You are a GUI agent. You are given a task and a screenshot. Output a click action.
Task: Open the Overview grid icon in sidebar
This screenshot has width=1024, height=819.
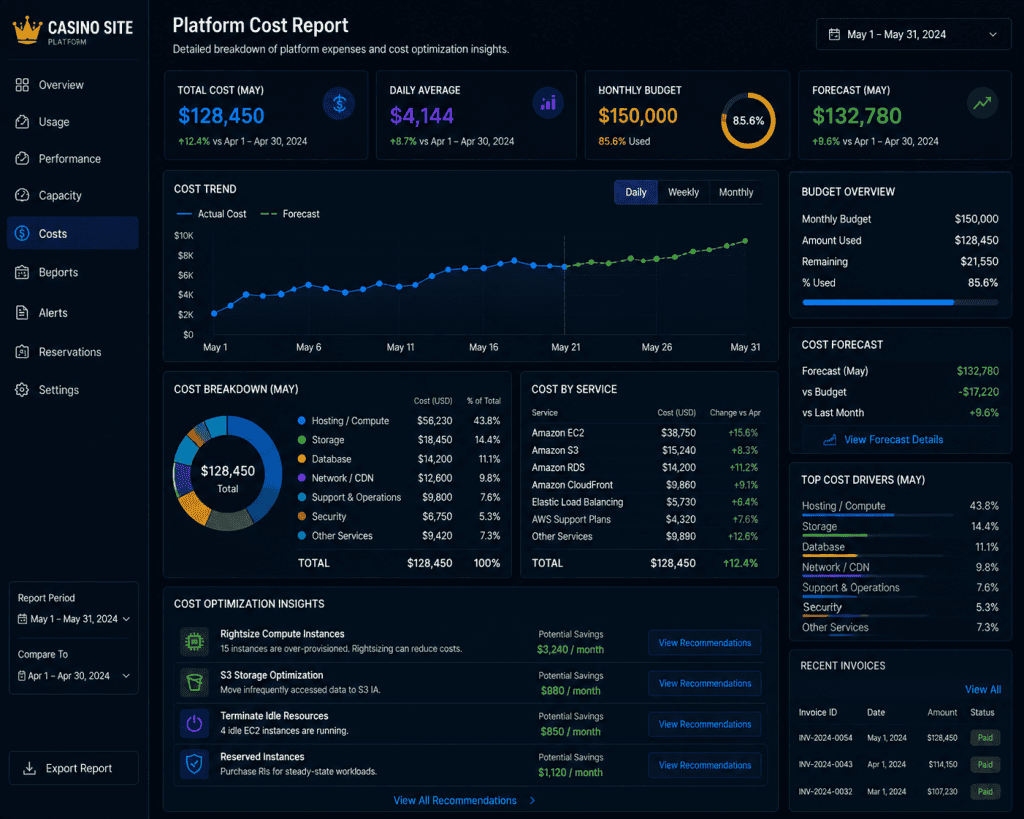coord(22,85)
